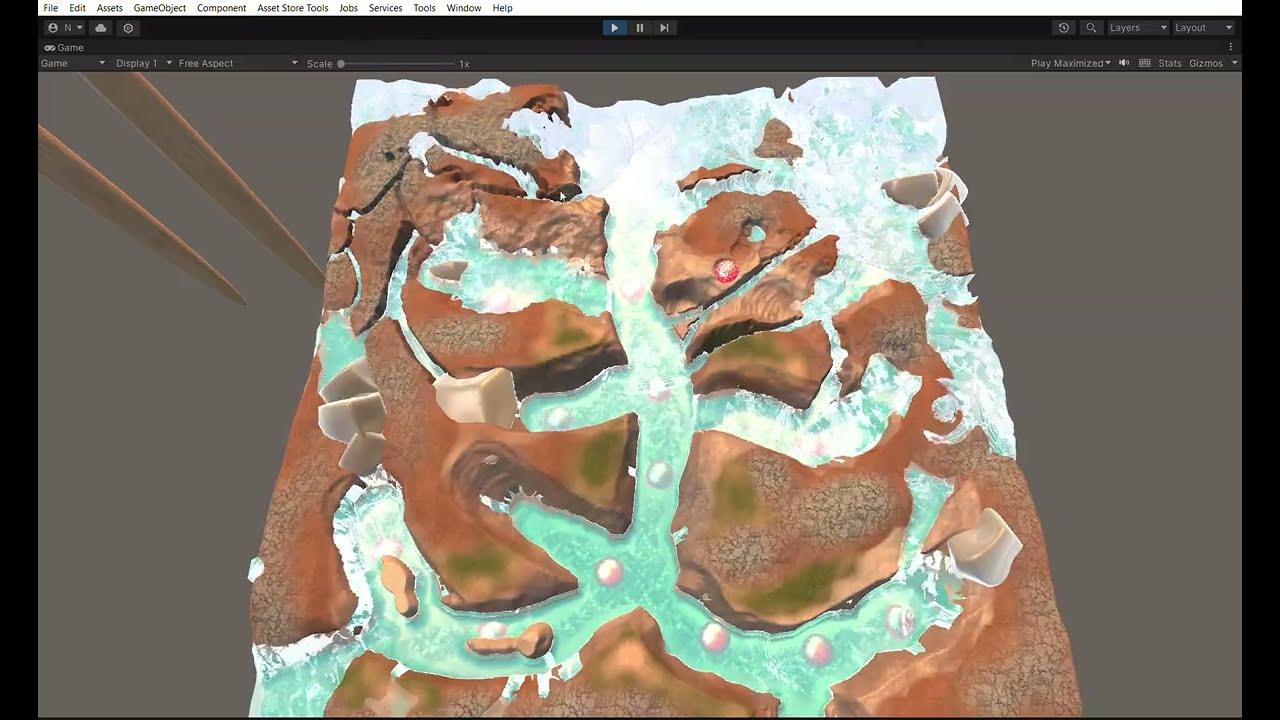Image resolution: width=1280 pixels, height=720 pixels.
Task: Open the Layout dropdown
Action: (x=1203, y=28)
